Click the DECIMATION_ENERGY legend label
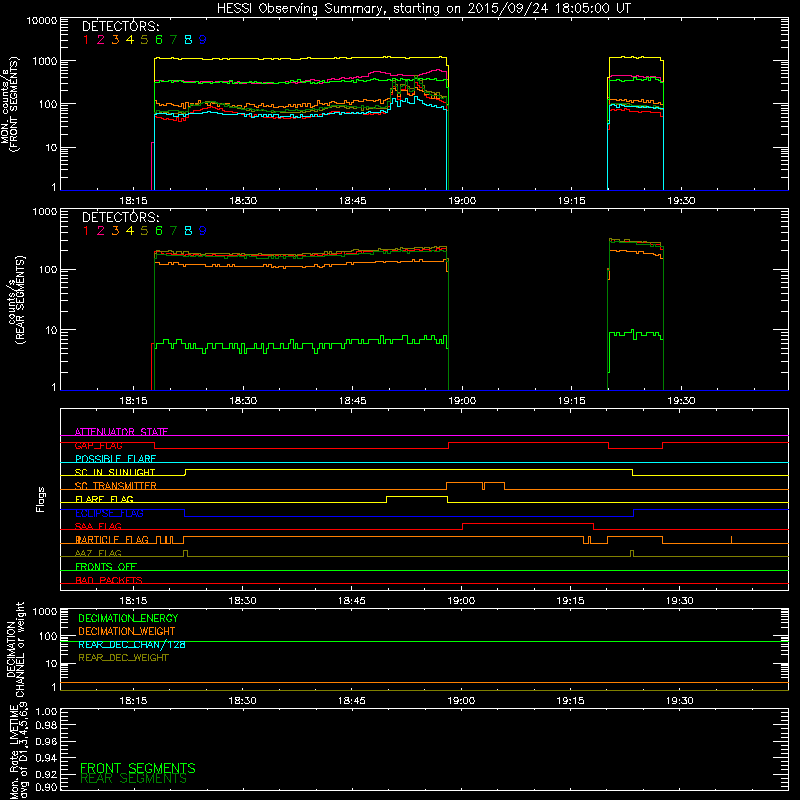800x800 pixels. [x=128, y=618]
